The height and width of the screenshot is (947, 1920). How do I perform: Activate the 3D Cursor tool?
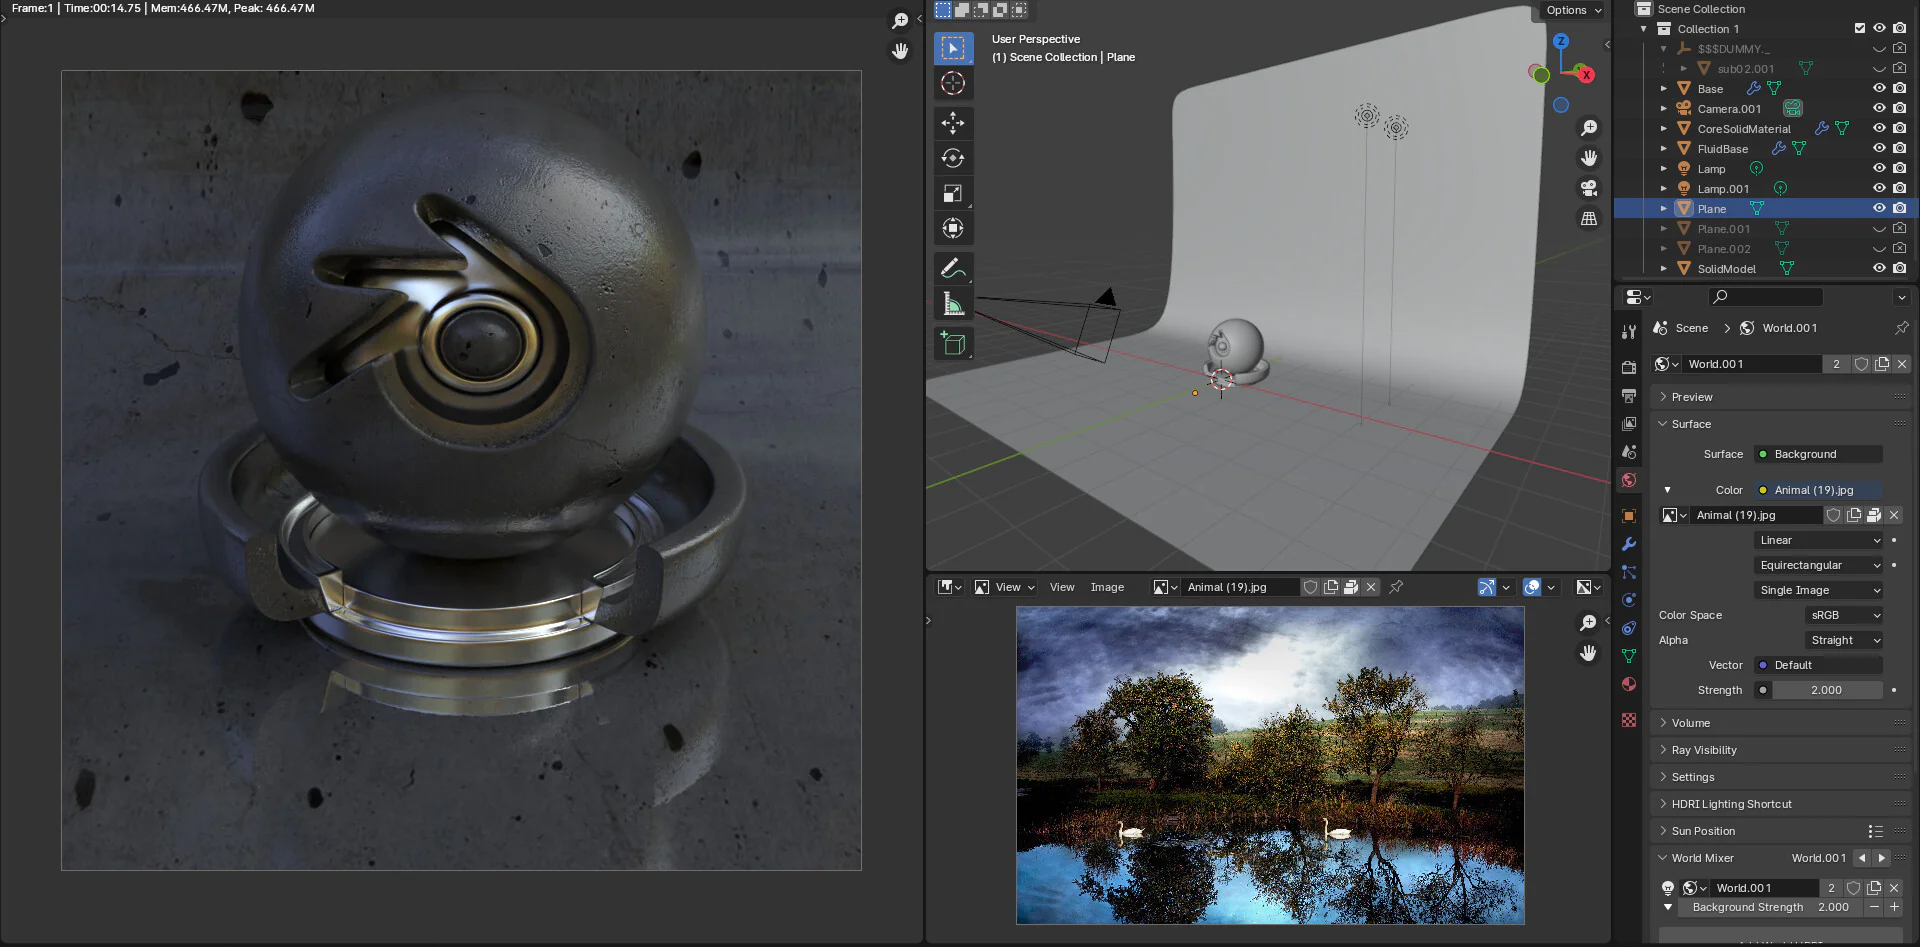coord(953,83)
